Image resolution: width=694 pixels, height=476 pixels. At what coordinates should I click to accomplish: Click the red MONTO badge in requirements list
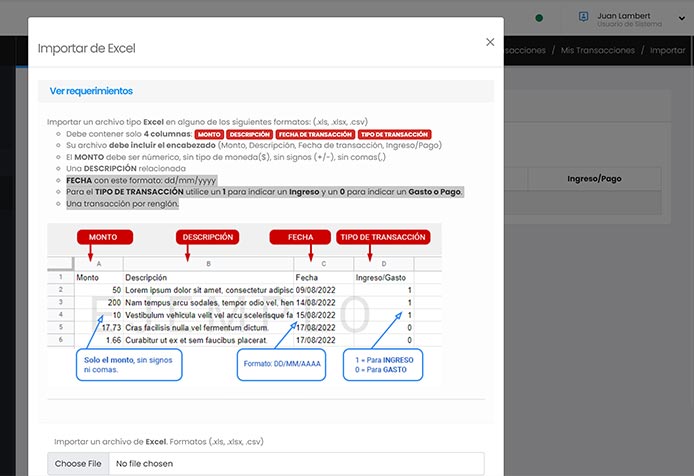(x=209, y=134)
